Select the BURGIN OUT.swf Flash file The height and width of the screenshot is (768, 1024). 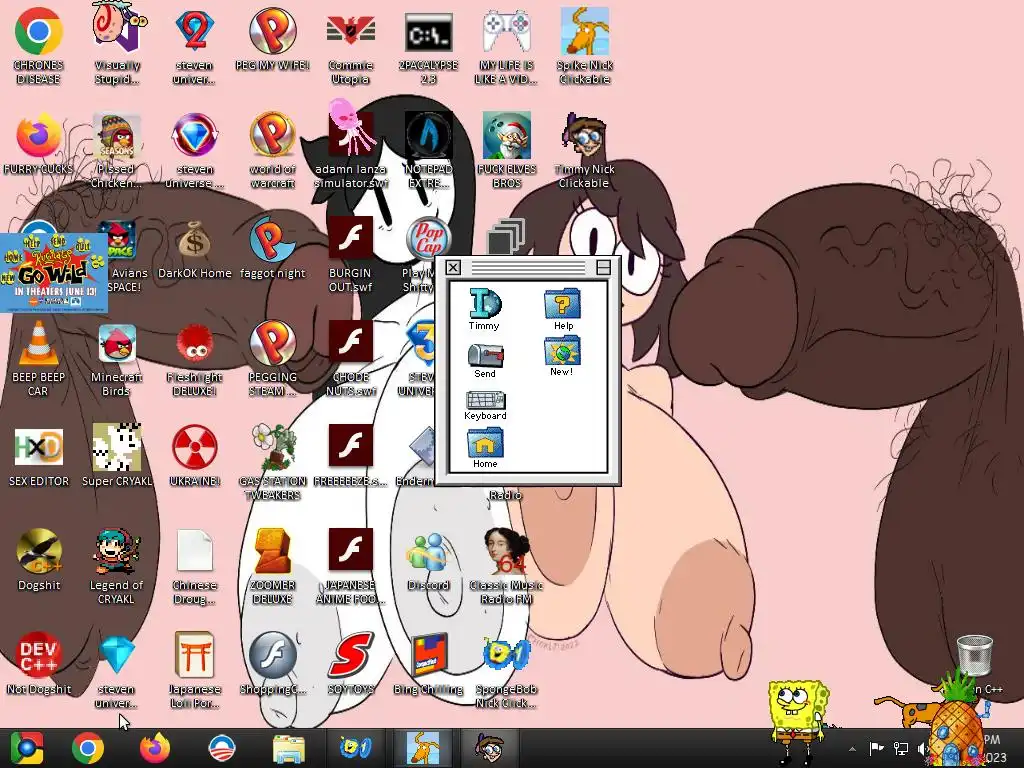(350, 255)
